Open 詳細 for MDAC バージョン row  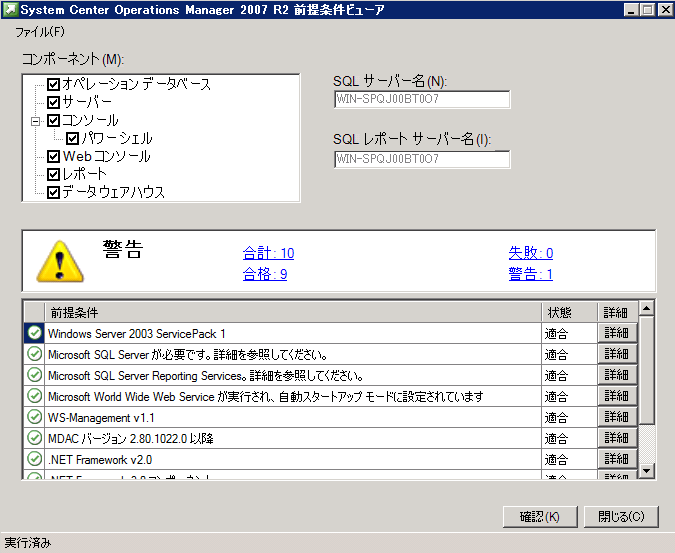(x=617, y=438)
